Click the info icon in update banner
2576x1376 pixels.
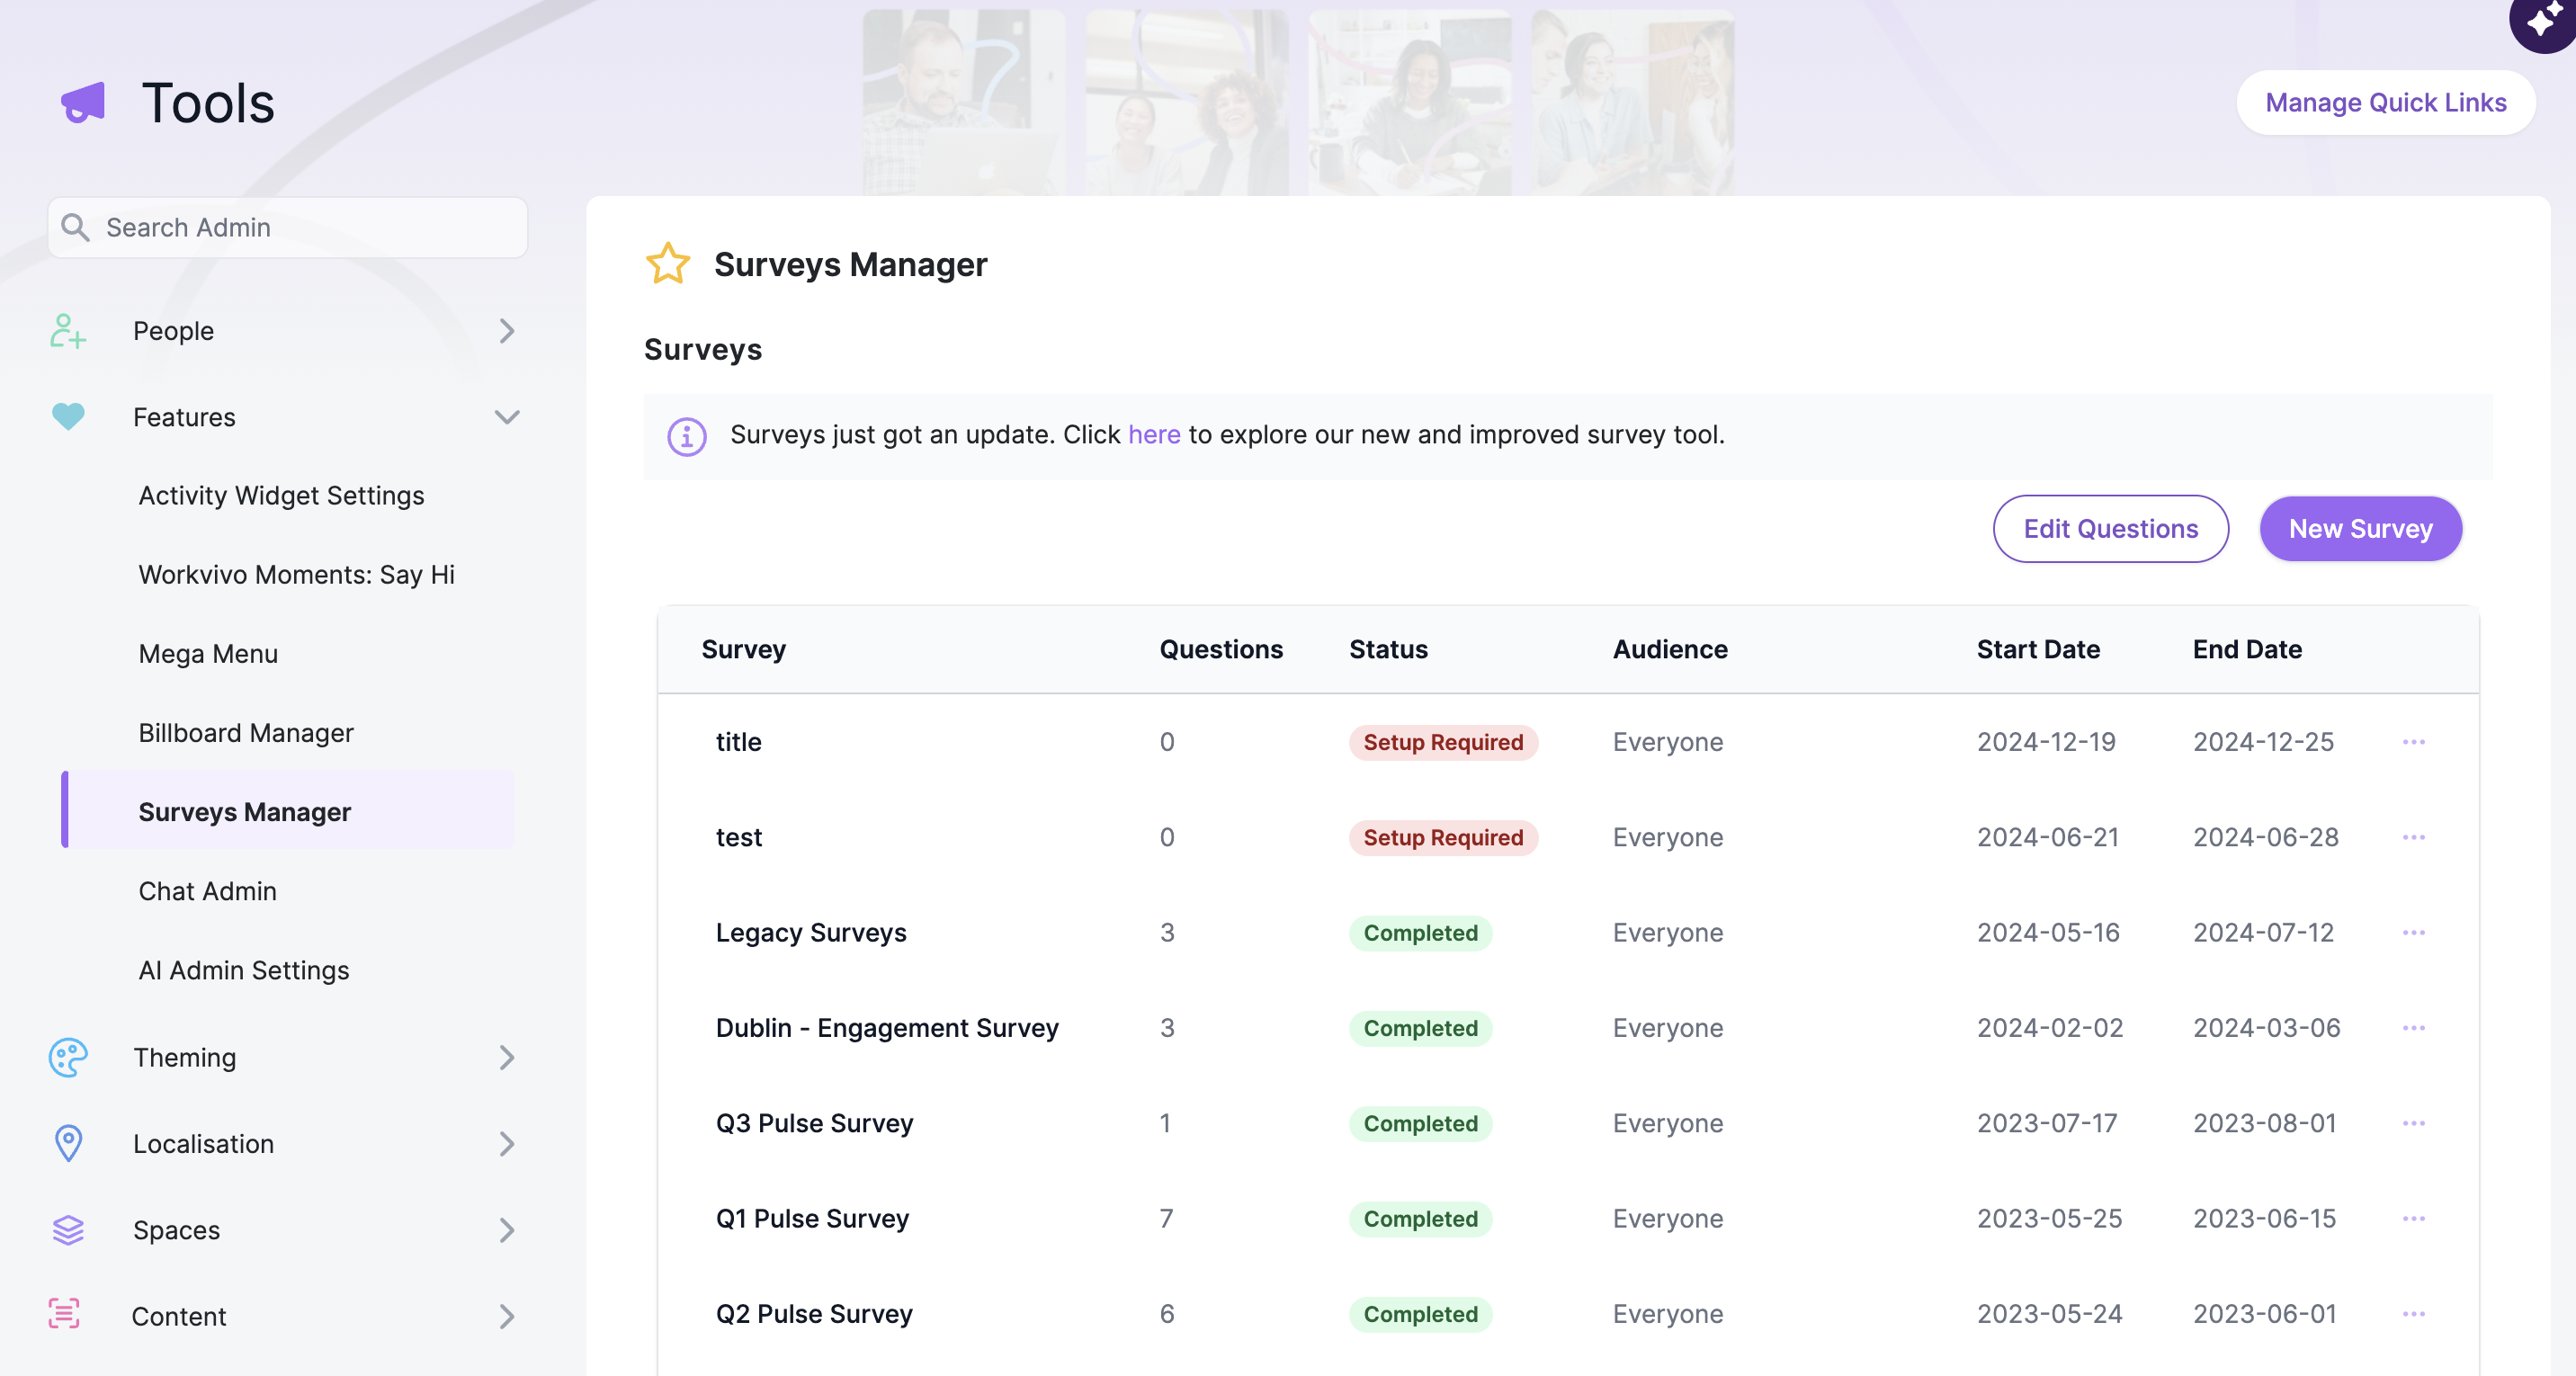[686, 437]
